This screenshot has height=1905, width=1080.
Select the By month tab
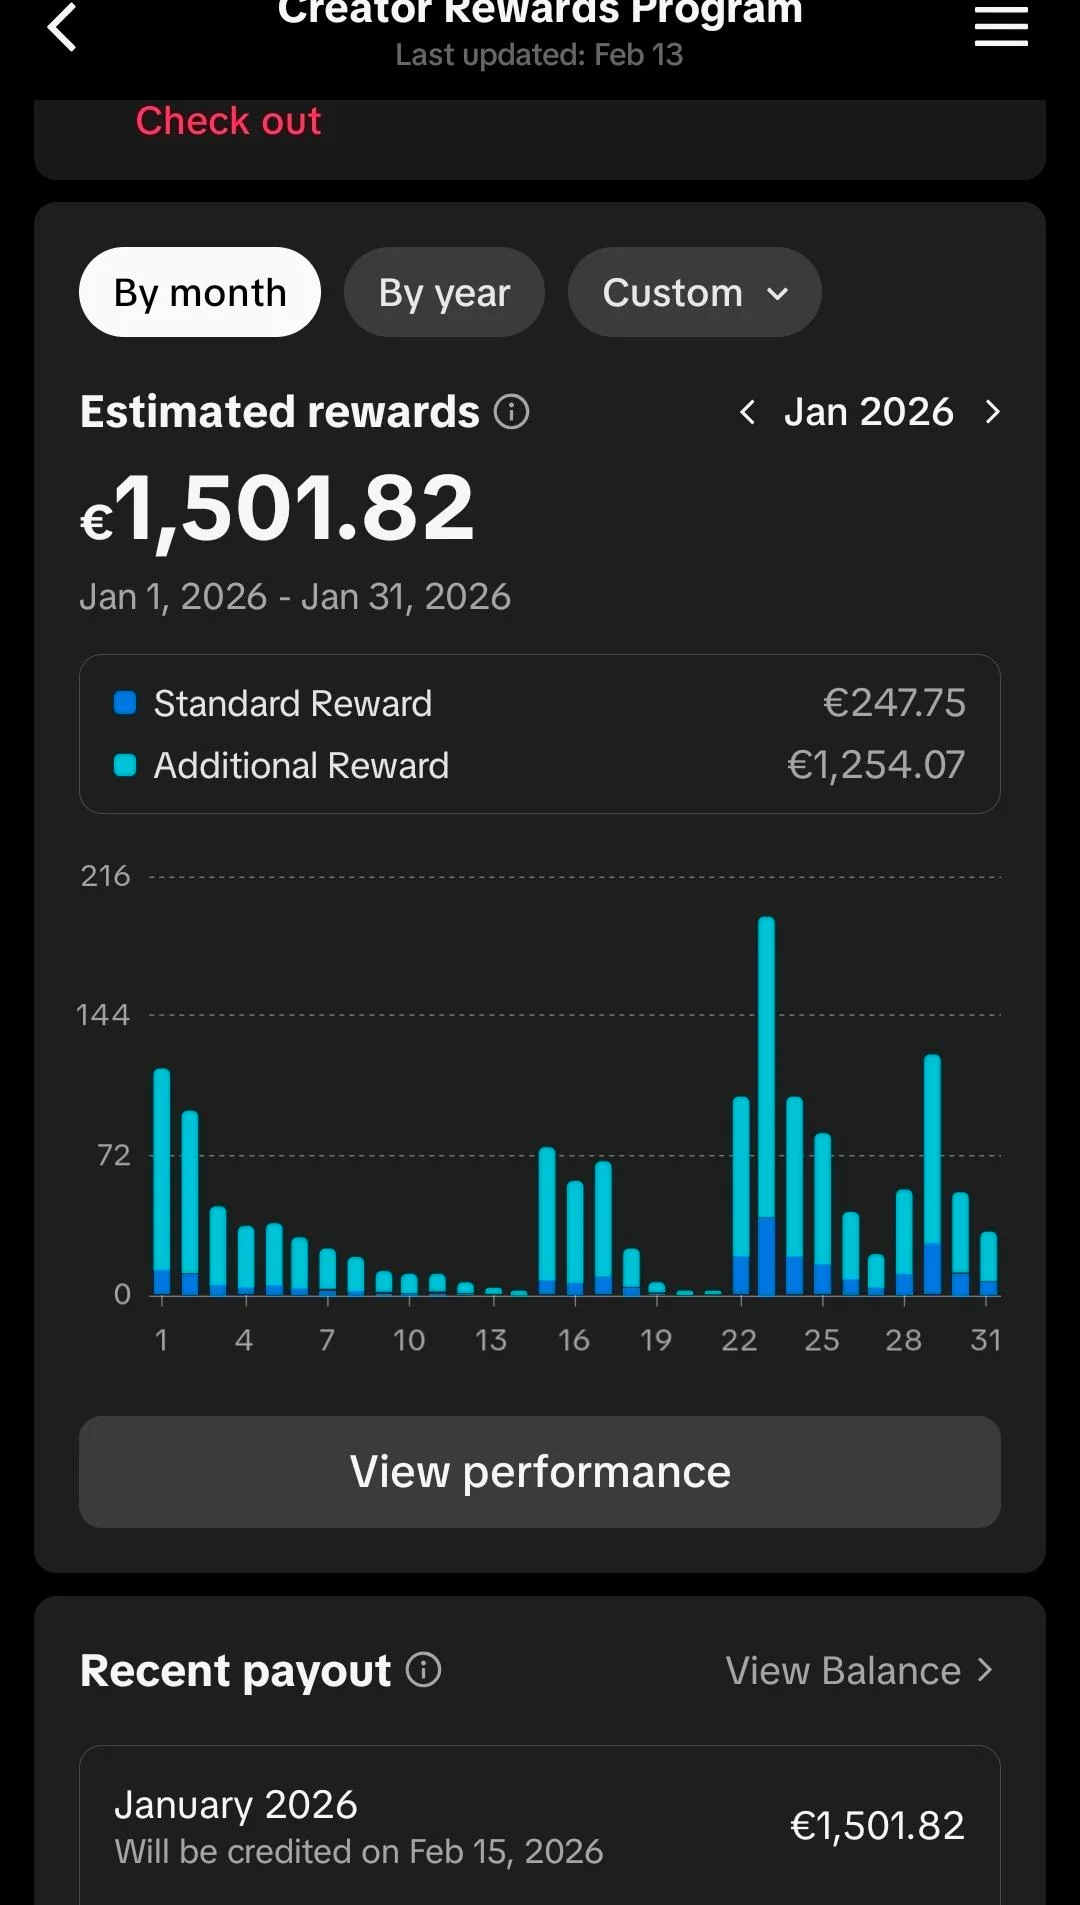pyautogui.click(x=200, y=293)
